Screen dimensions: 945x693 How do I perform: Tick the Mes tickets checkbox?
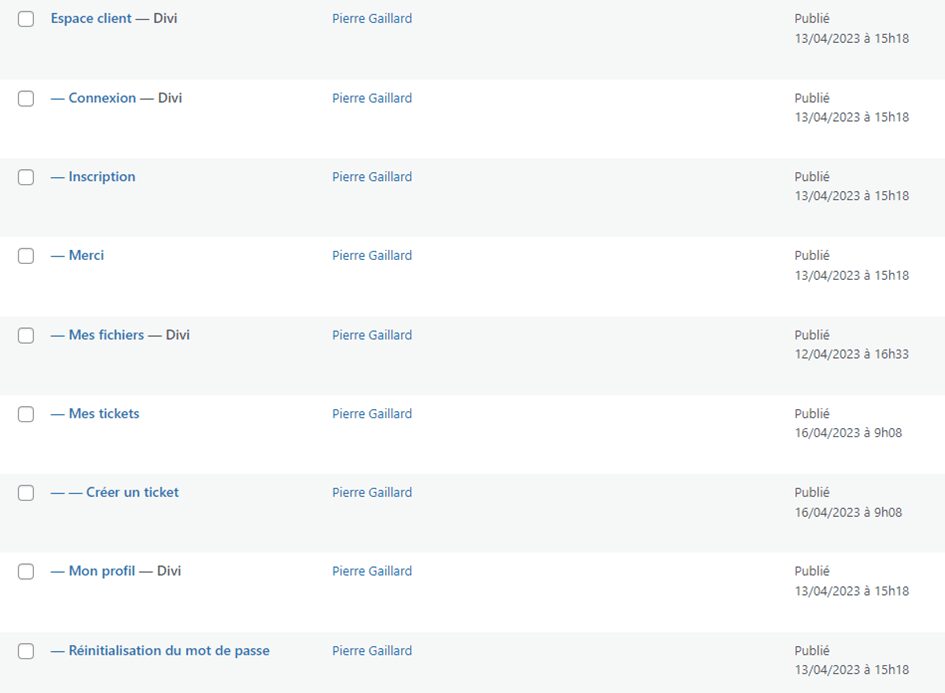pyautogui.click(x=26, y=414)
